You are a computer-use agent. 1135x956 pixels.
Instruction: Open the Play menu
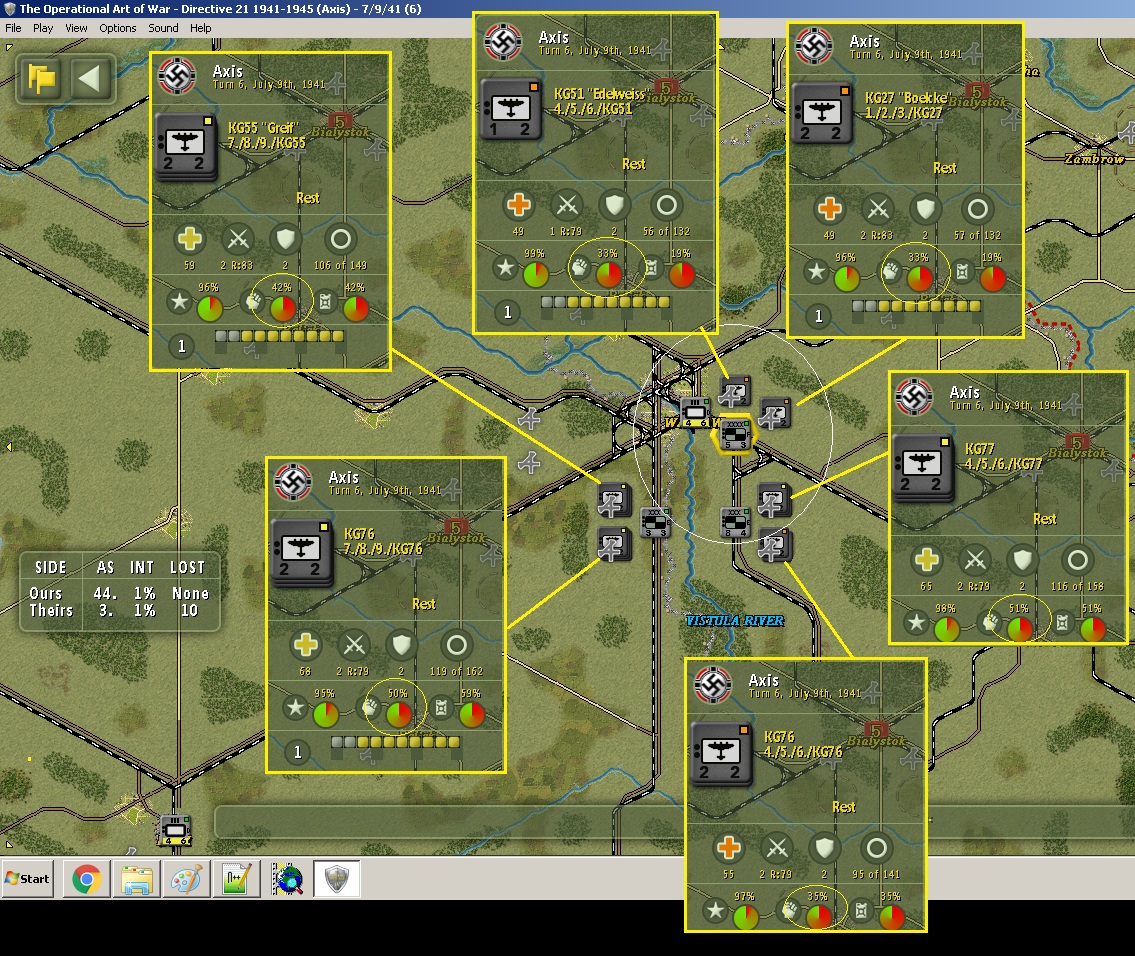tap(43, 28)
